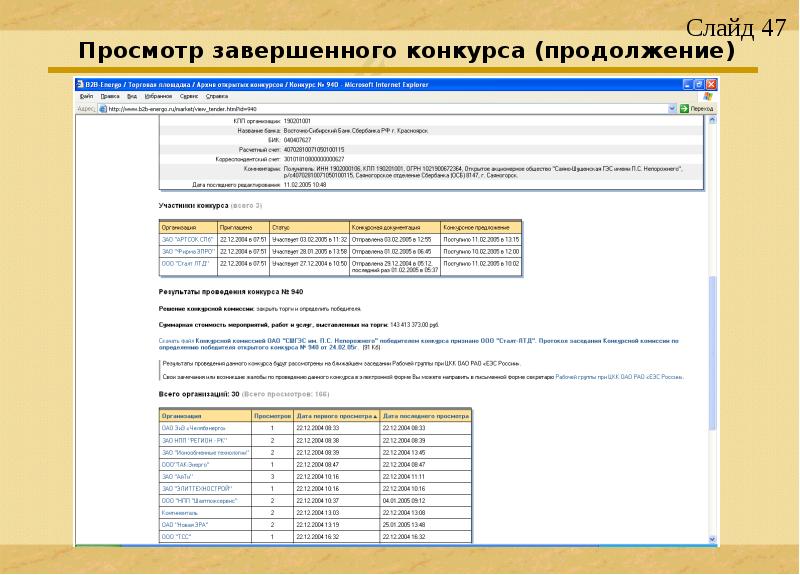Maximize the Internet Explorer window
The width and height of the screenshot is (800, 575).
(699, 86)
